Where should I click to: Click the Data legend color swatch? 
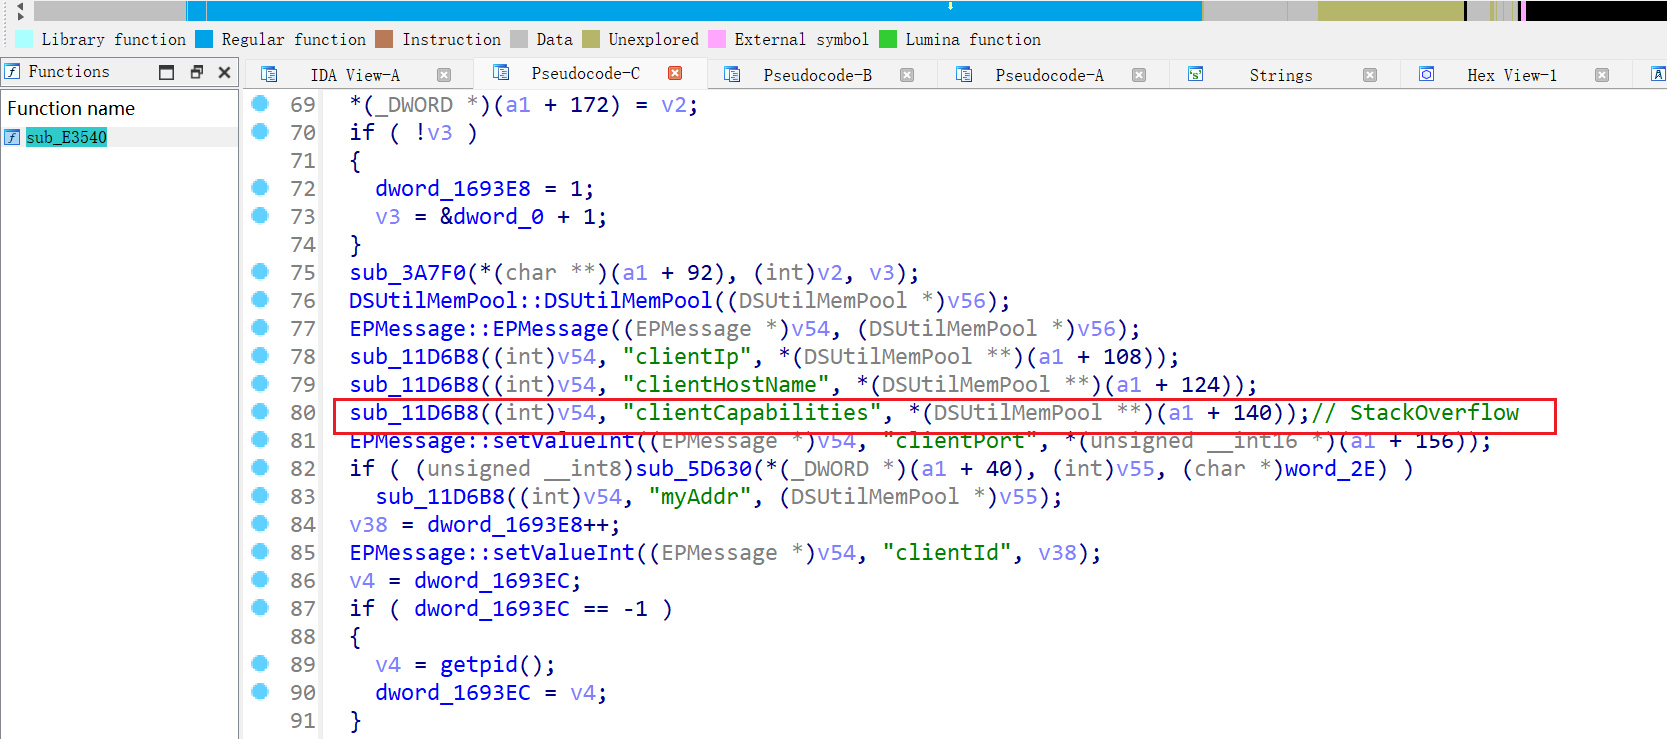click(x=519, y=39)
